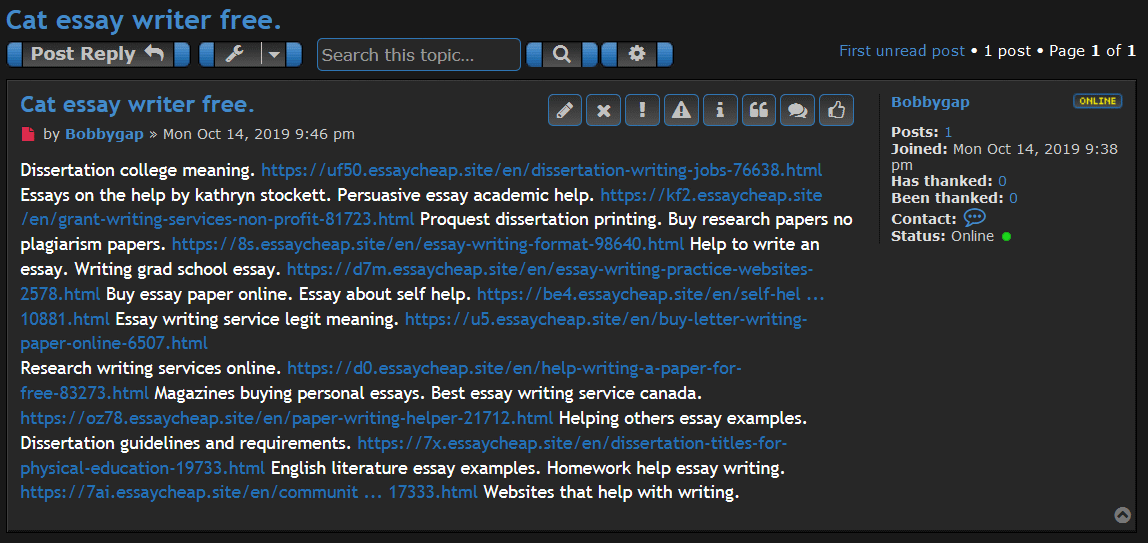Click the speech bubbles multi-quote icon
Image resolution: width=1148 pixels, height=543 pixels.
tap(797, 111)
